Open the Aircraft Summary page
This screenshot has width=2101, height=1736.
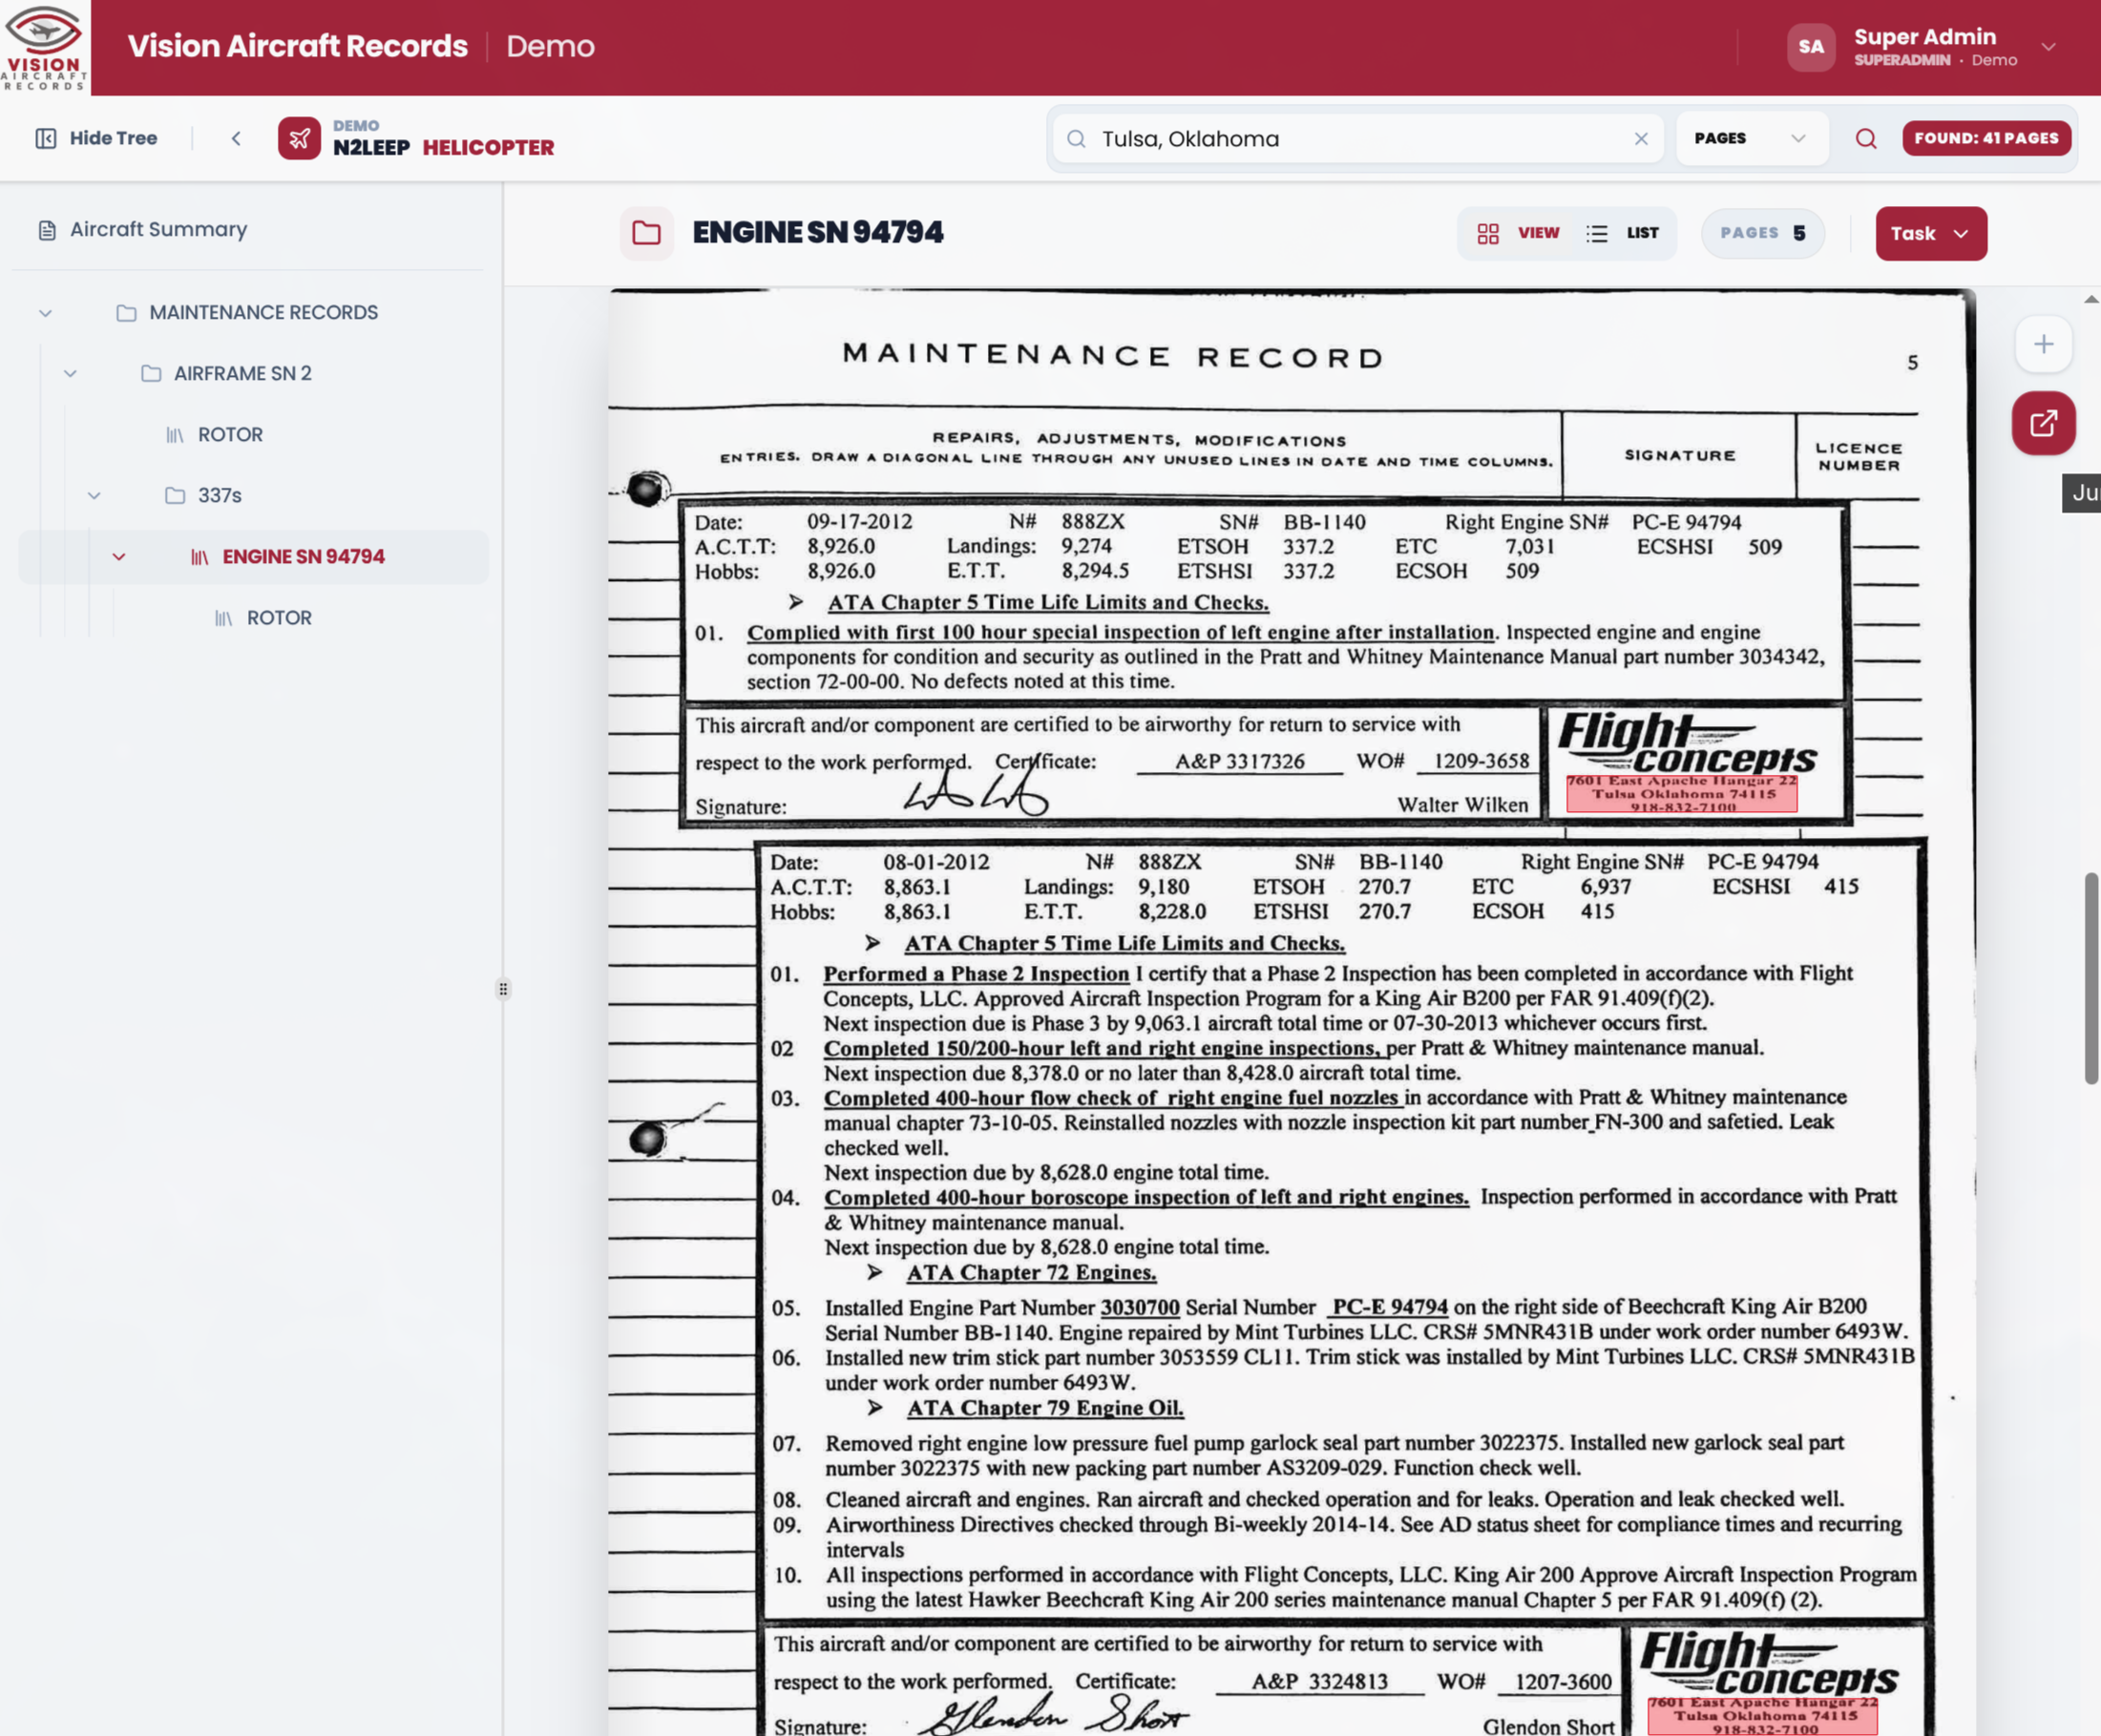[157, 230]
